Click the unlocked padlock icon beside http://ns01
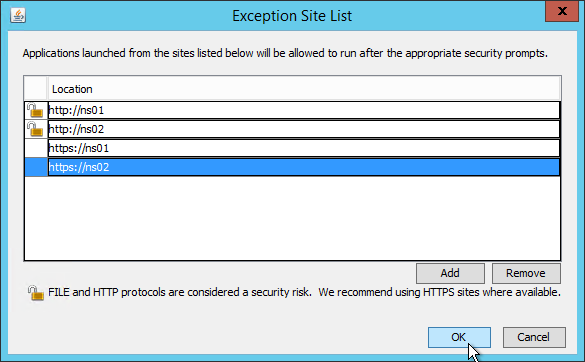 click(x=35, y=110)
